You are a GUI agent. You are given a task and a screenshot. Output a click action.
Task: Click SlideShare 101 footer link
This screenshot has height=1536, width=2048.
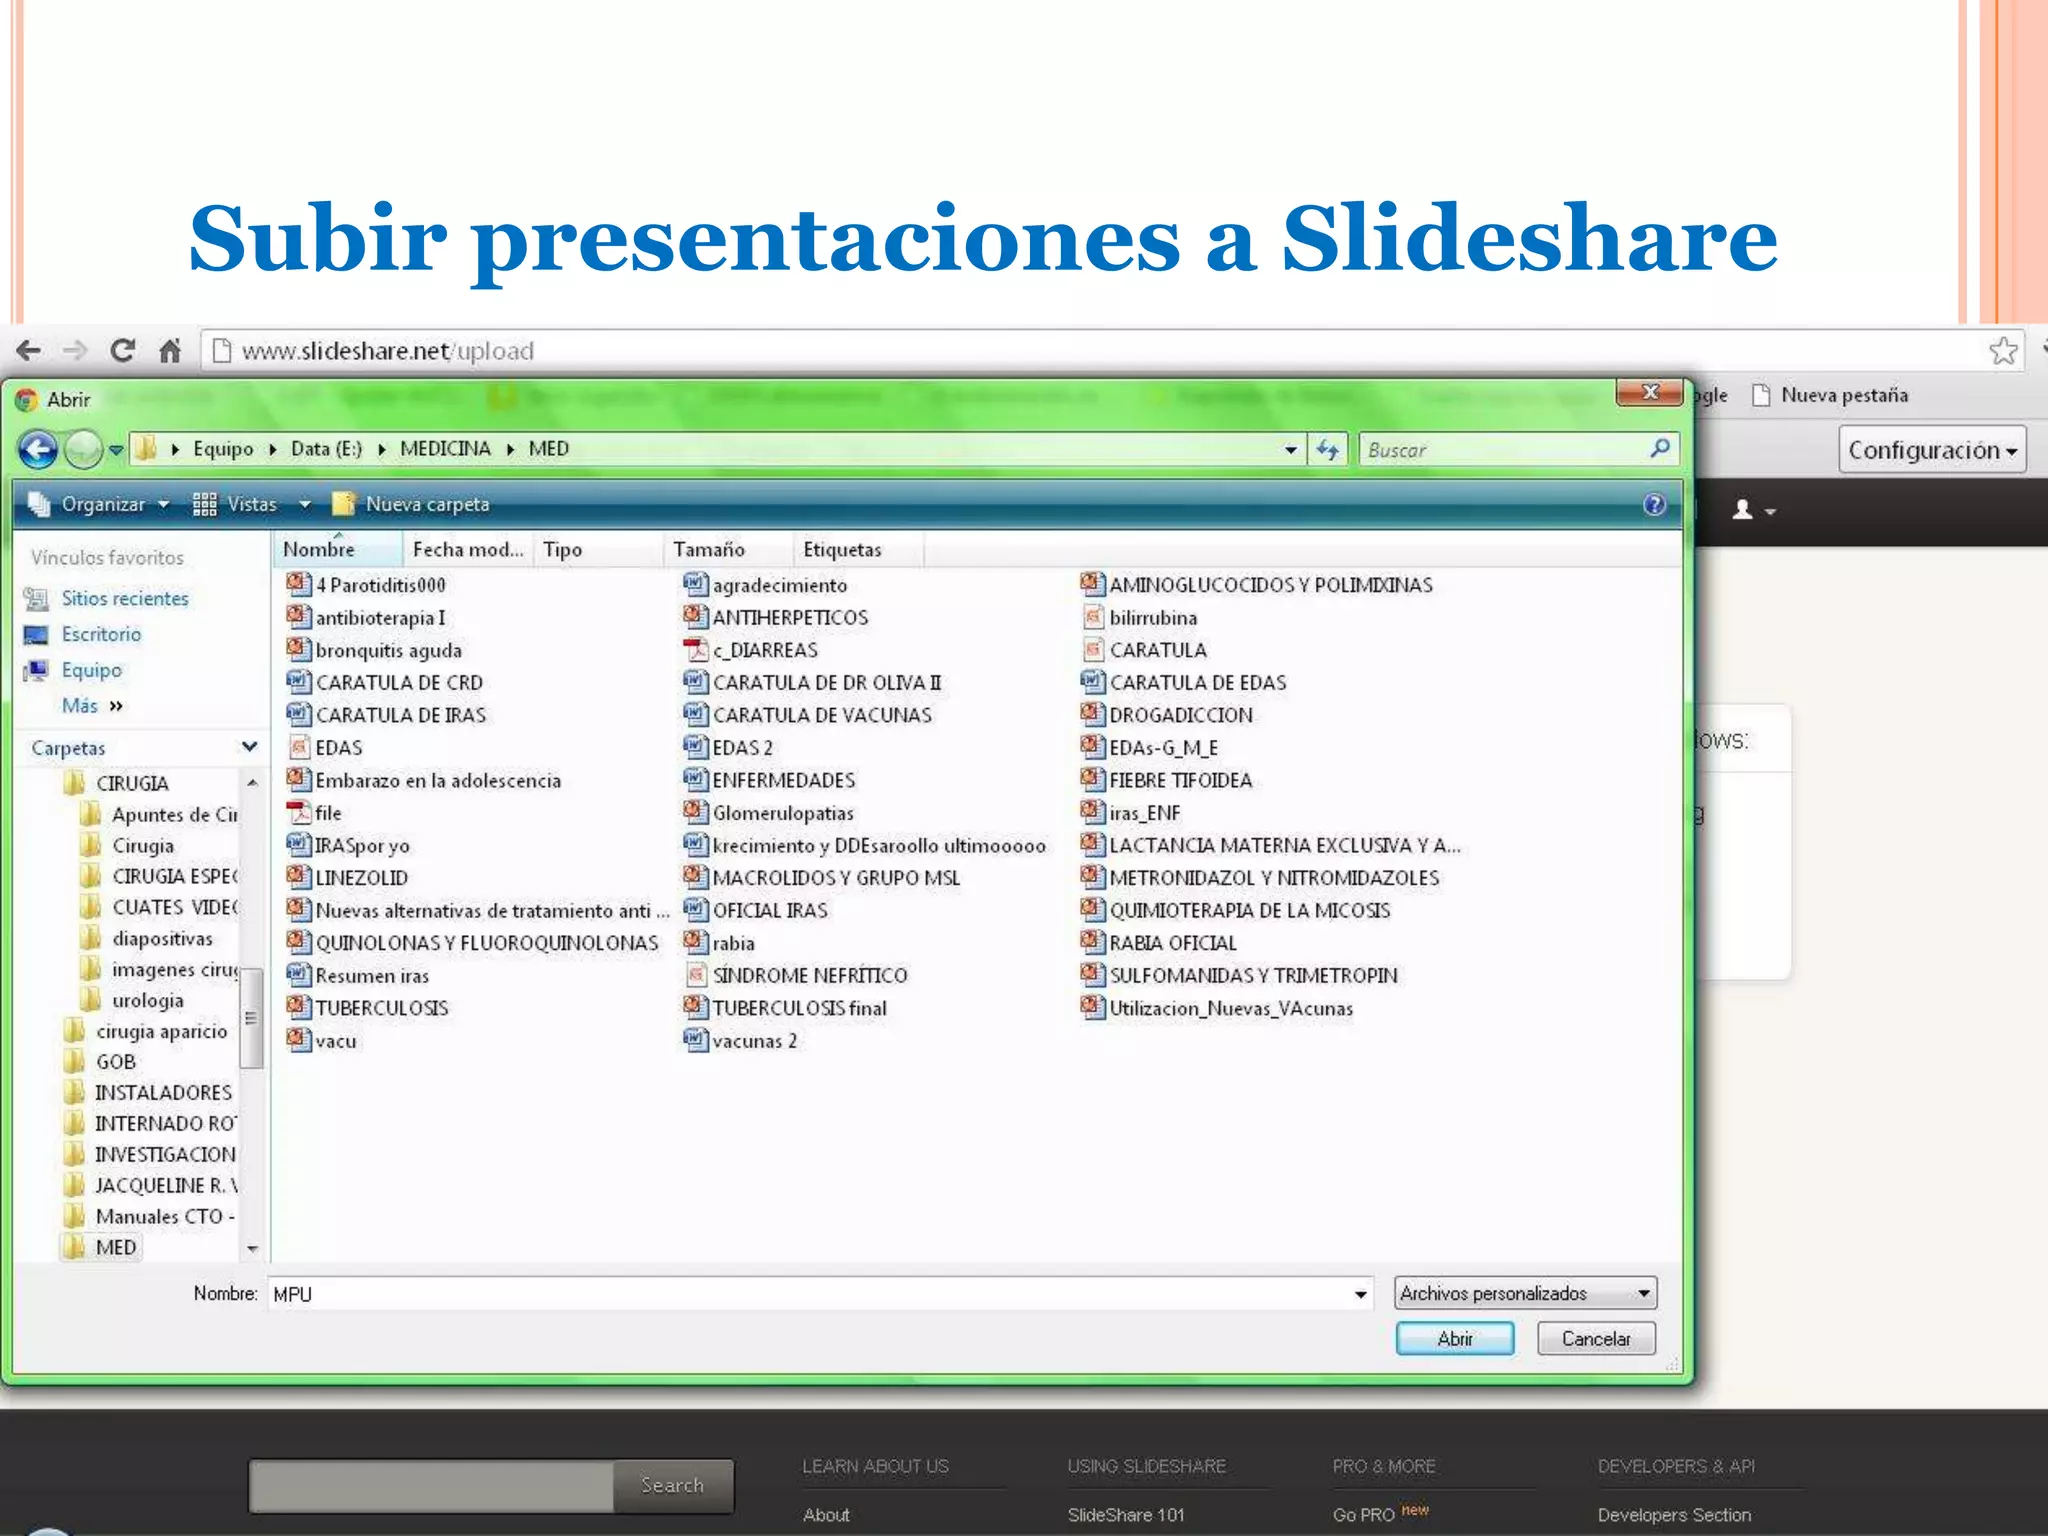coord(1126,1514)
